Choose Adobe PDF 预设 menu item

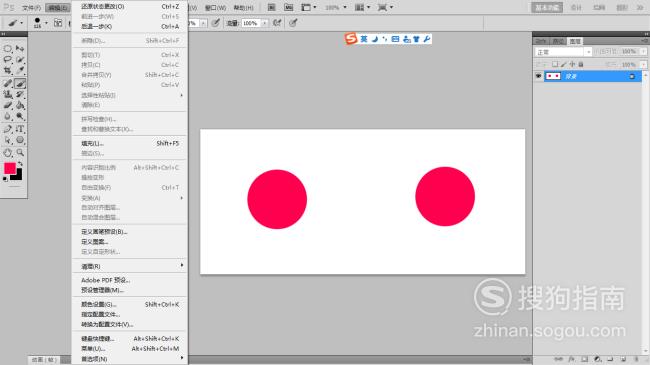point(129,280)
